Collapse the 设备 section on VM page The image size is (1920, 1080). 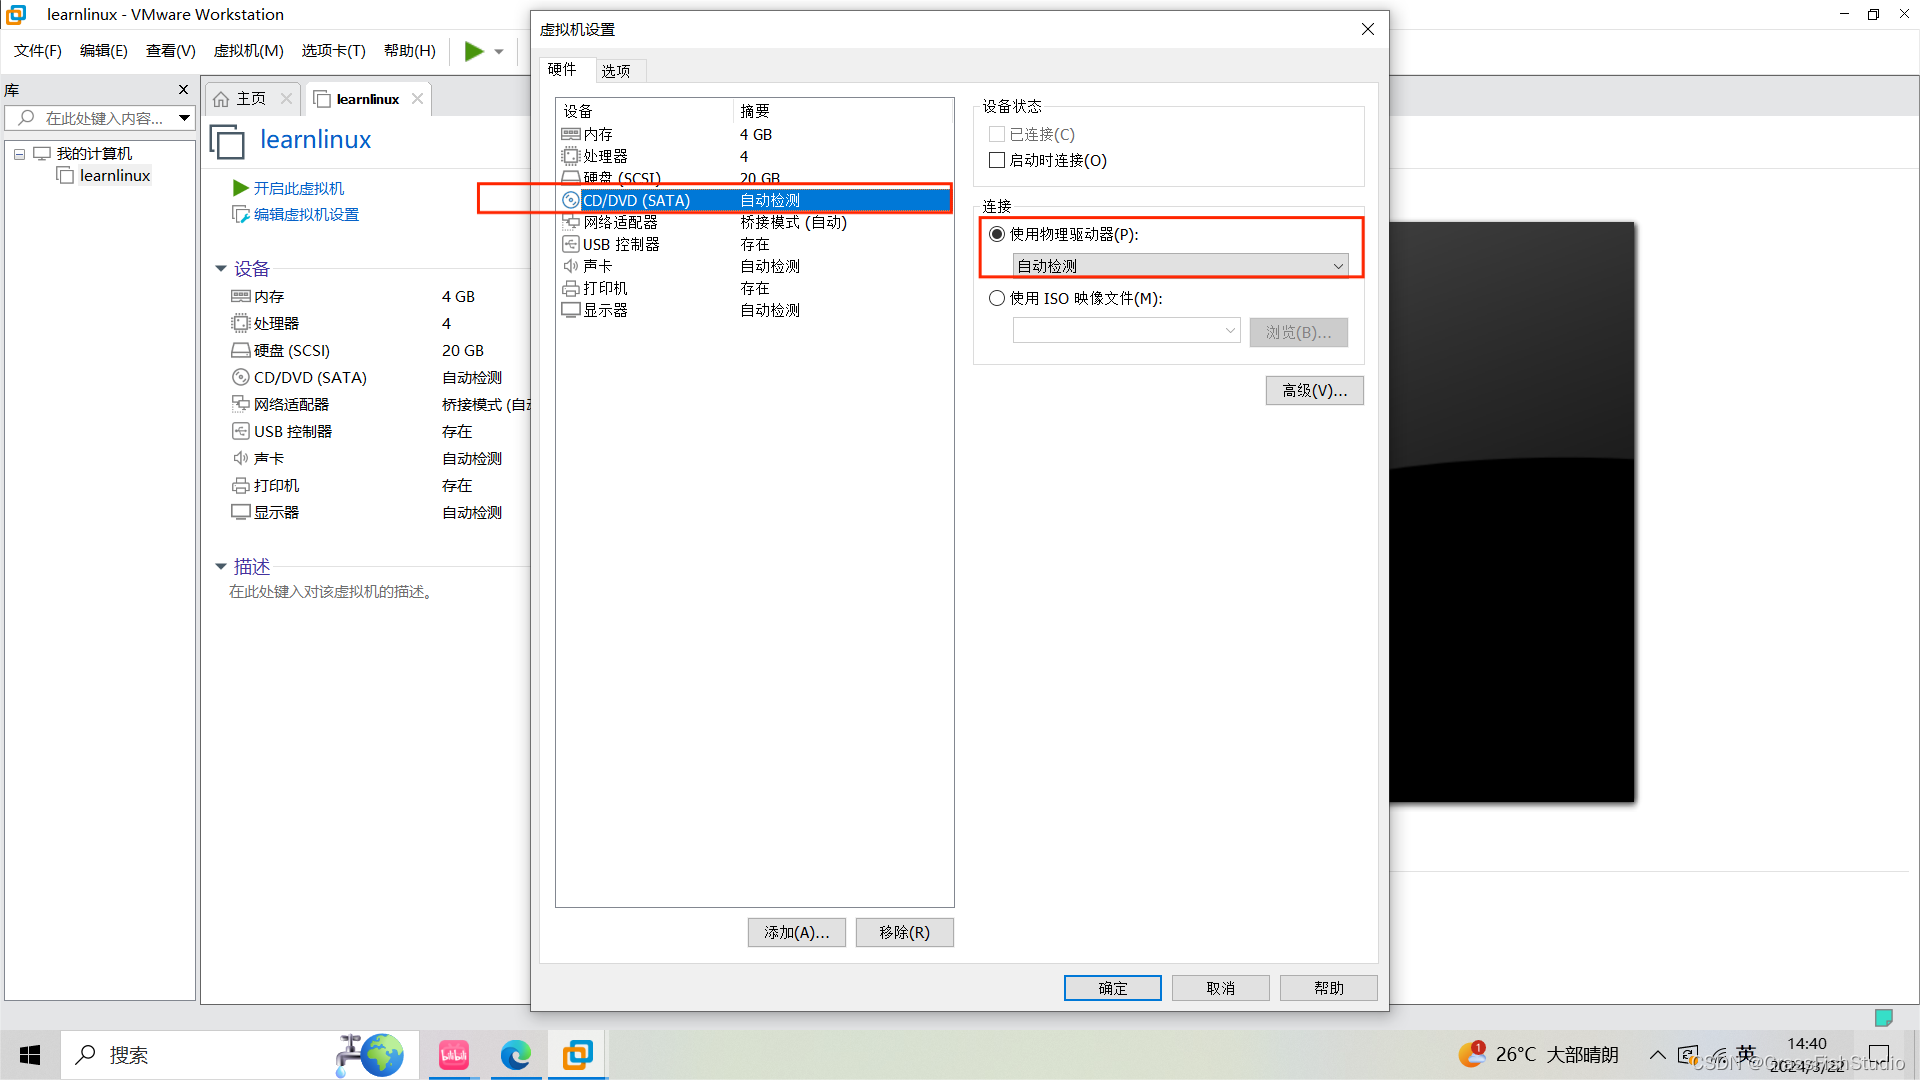221,269
